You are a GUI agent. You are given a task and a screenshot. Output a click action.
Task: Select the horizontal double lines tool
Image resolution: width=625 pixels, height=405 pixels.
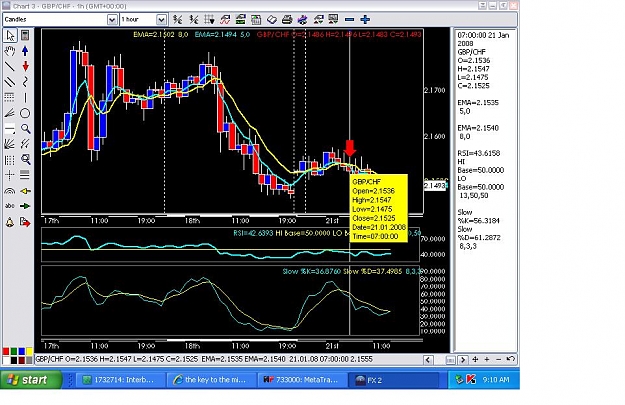[x=25, y=175]
